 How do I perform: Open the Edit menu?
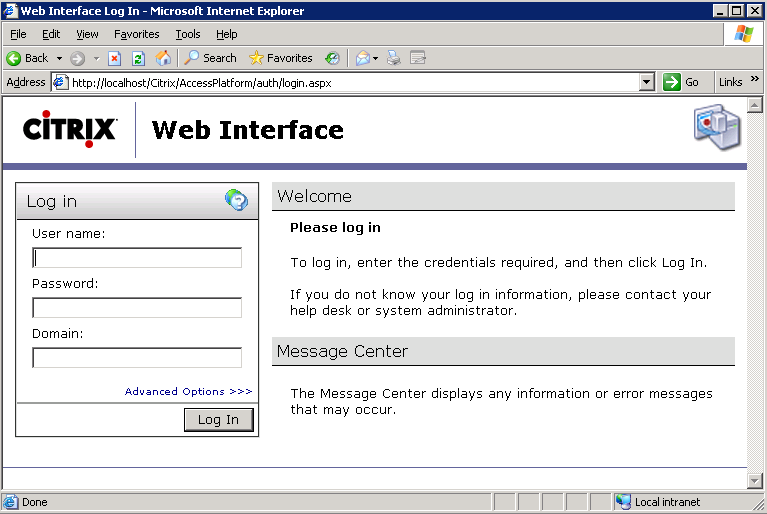[x=51, y=34]
